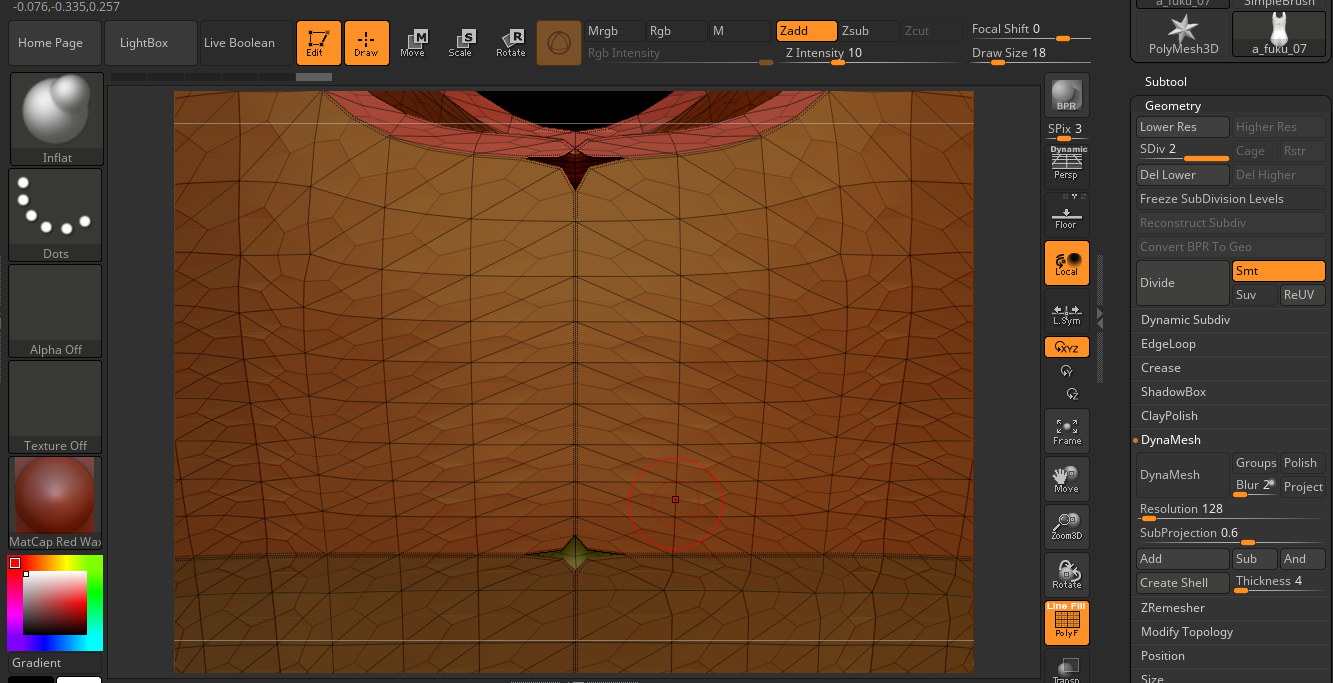Viewport: 1333px width, 683px height.
Task: Toggle the Smt smooth option
Action: (1279, 271)
